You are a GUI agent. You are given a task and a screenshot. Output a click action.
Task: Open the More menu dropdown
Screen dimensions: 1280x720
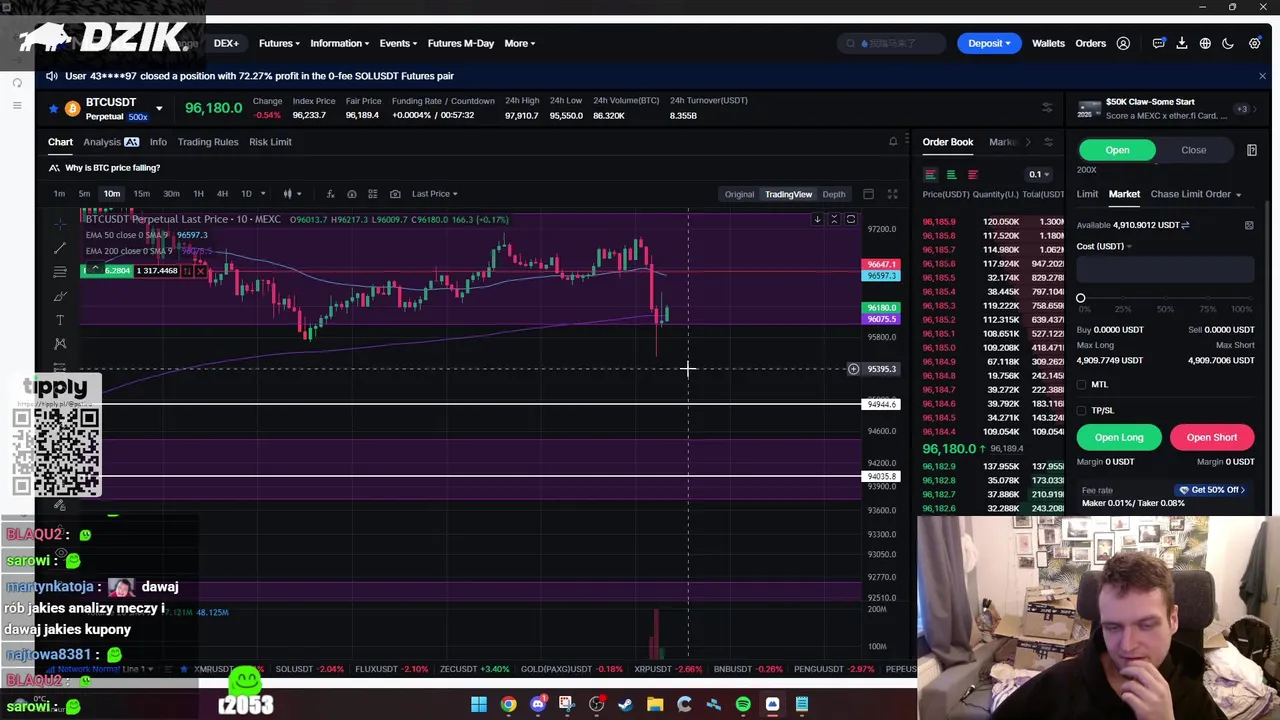(x=520, y=43)
